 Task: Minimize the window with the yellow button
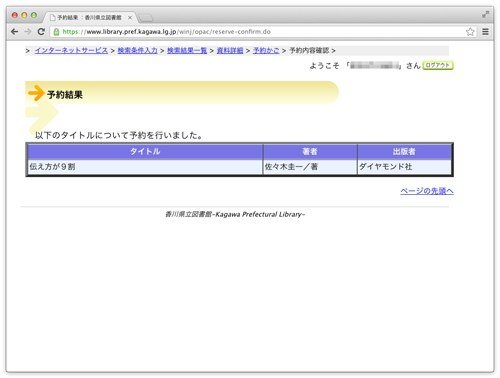[24, 15]
